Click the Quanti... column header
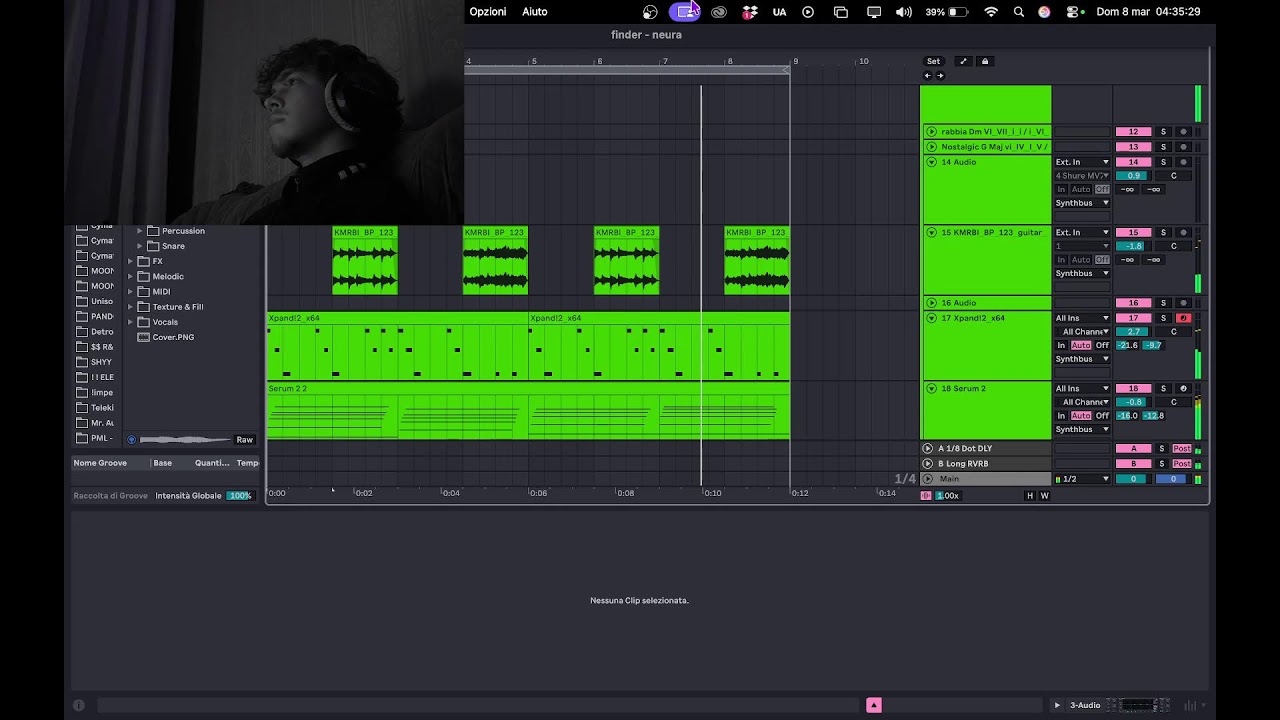 click(x=213, y=463)
